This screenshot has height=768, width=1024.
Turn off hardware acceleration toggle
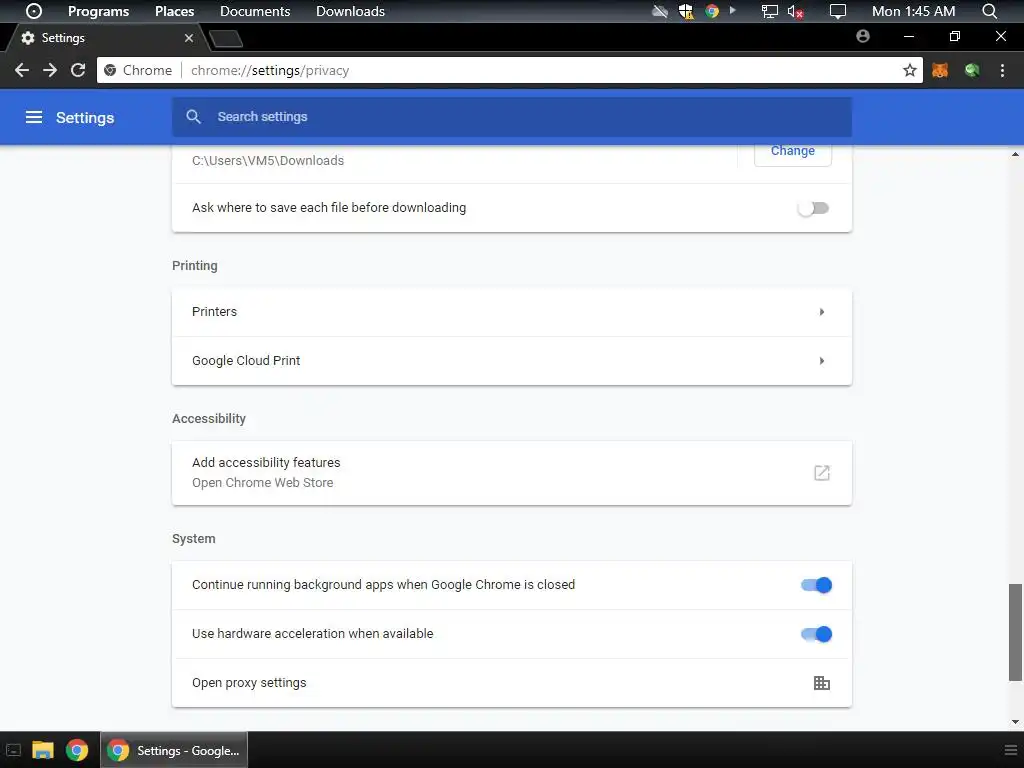pyautogui.click(x=816, y=634)
